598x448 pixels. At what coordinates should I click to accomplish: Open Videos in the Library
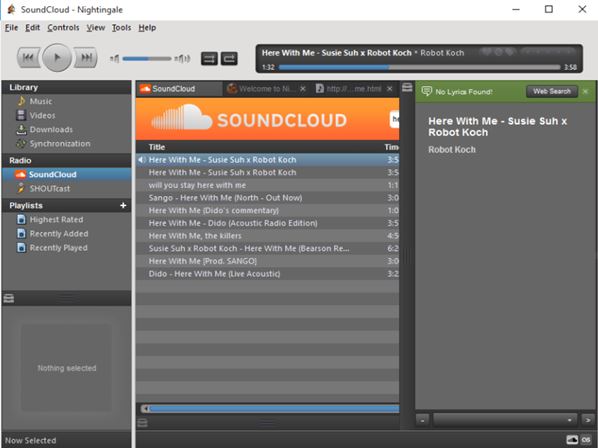point(42,116)
